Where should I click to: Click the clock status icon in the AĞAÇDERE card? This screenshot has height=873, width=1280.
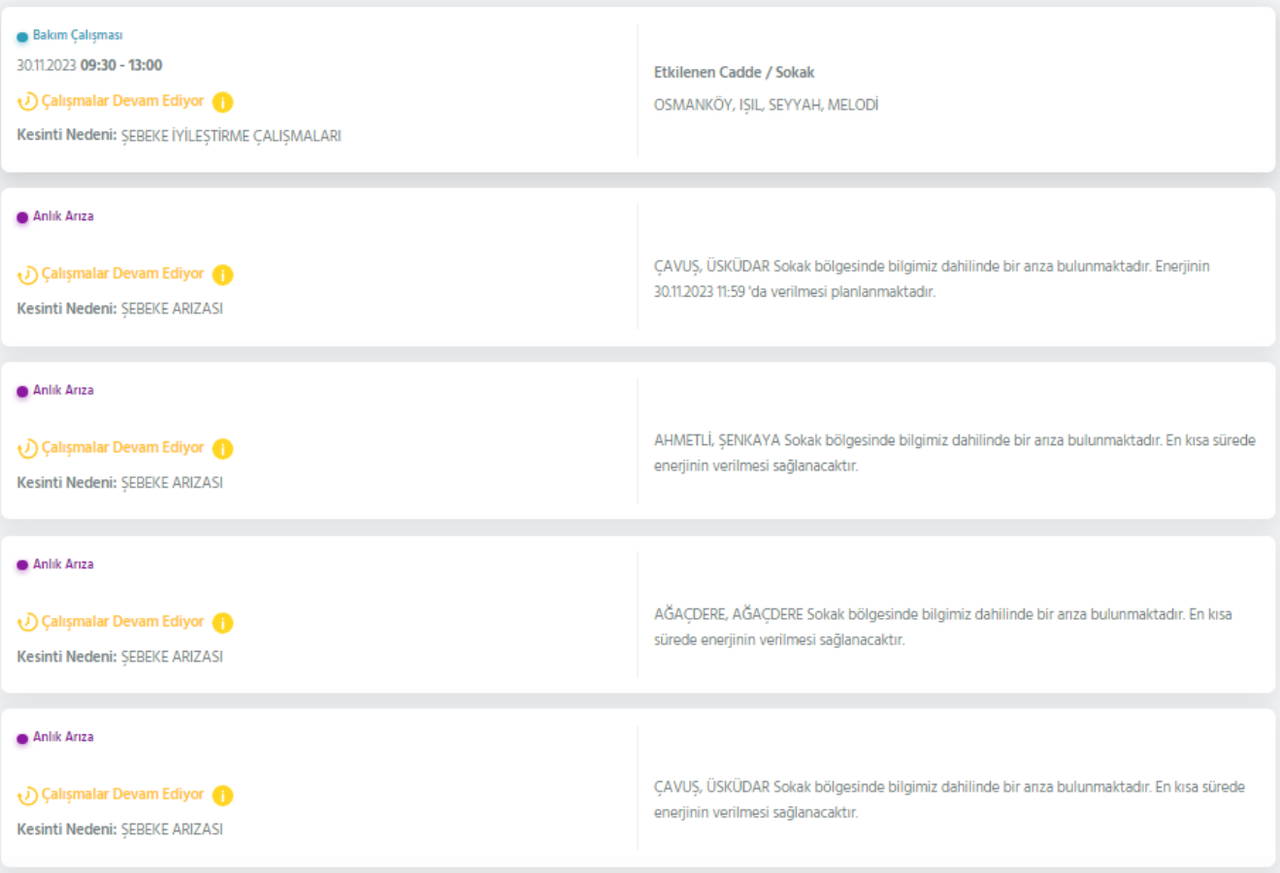pos(27,623)
